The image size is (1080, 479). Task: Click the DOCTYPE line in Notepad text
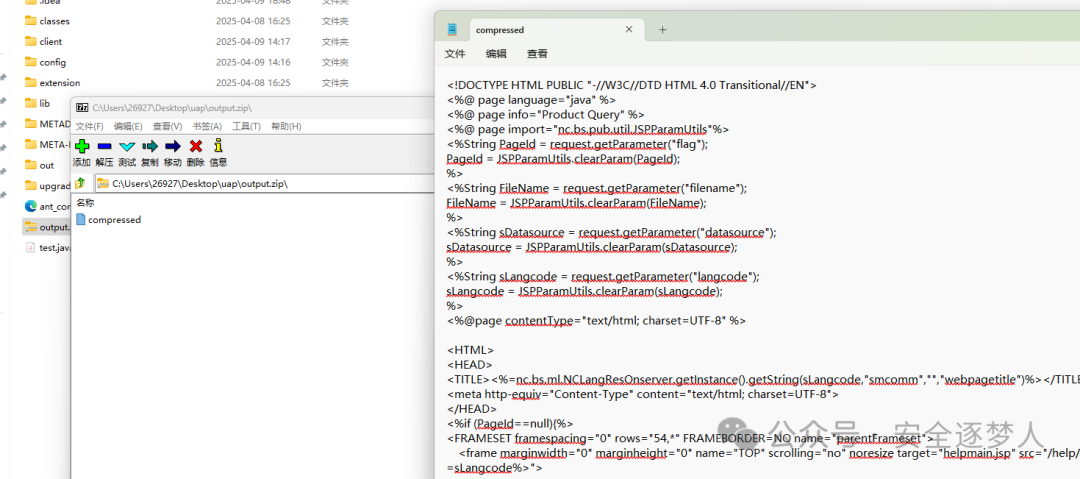point(632,85)
